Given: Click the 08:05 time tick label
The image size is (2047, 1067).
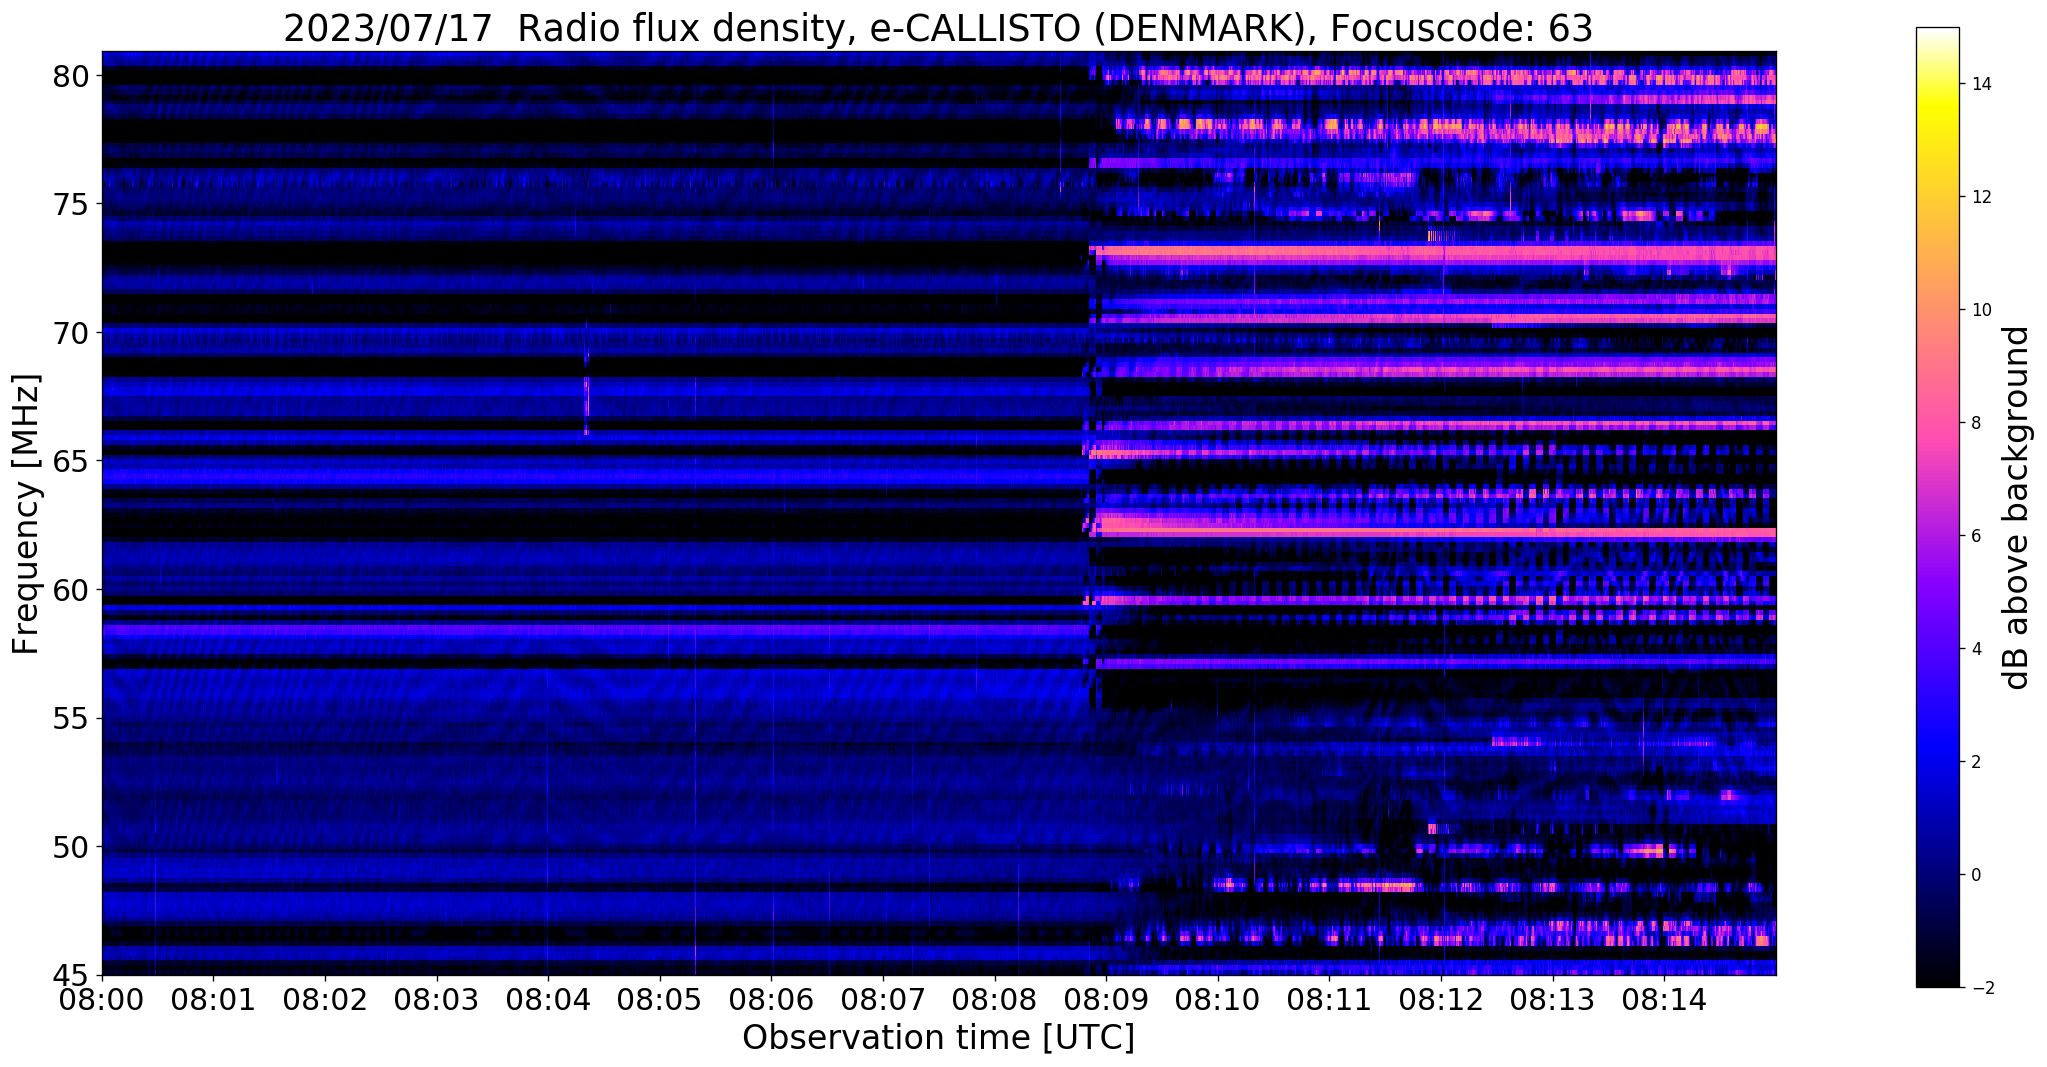Looking at the screenshot, I should (660, 999).
